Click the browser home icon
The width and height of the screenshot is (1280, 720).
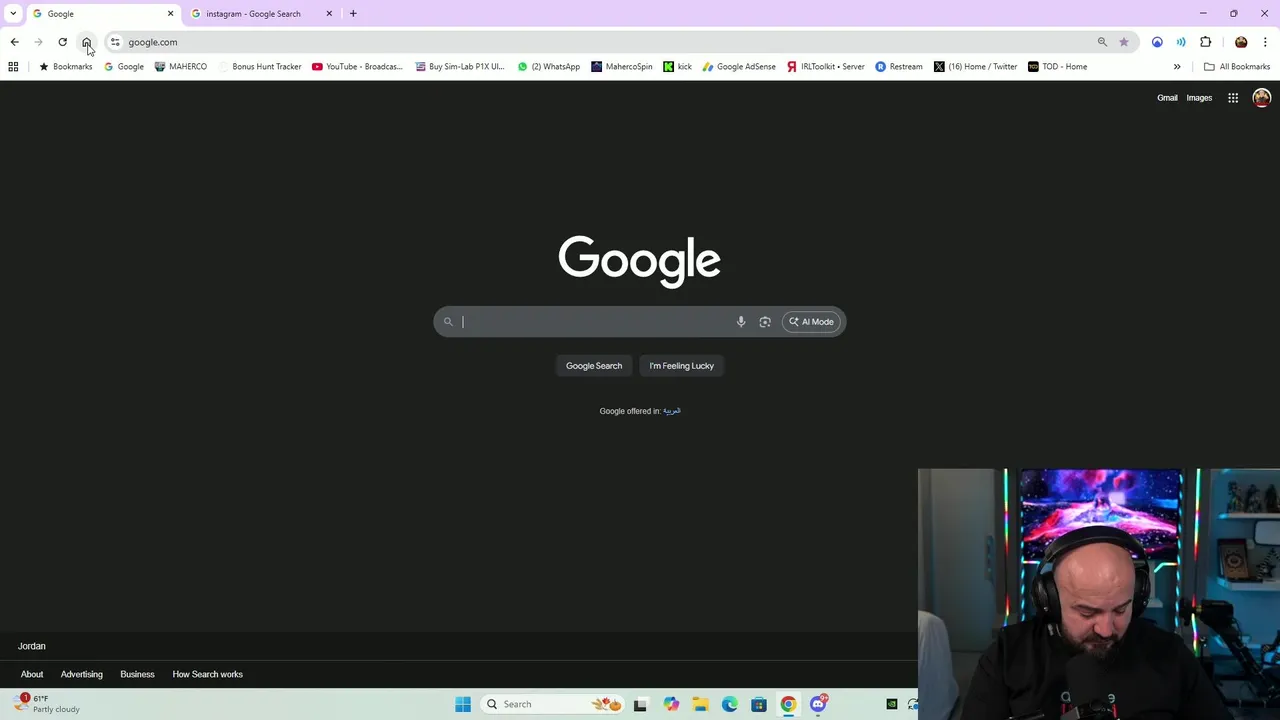87,42
